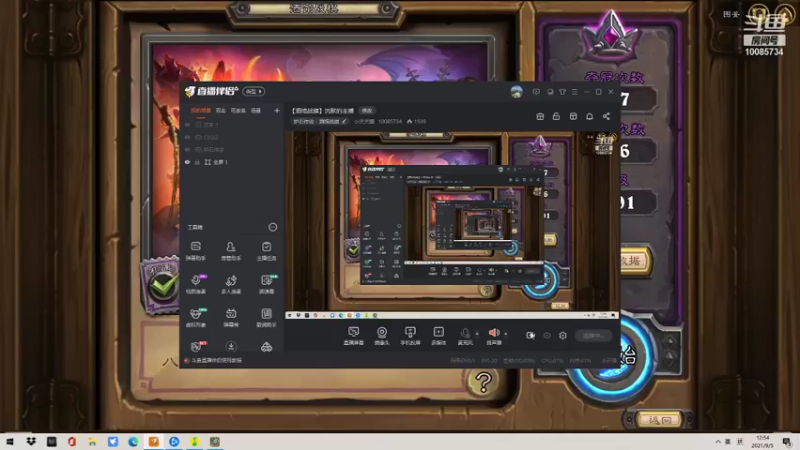Click the question mark button in Hearthstone
Screen dimensions: 800x450
[483, 382]
